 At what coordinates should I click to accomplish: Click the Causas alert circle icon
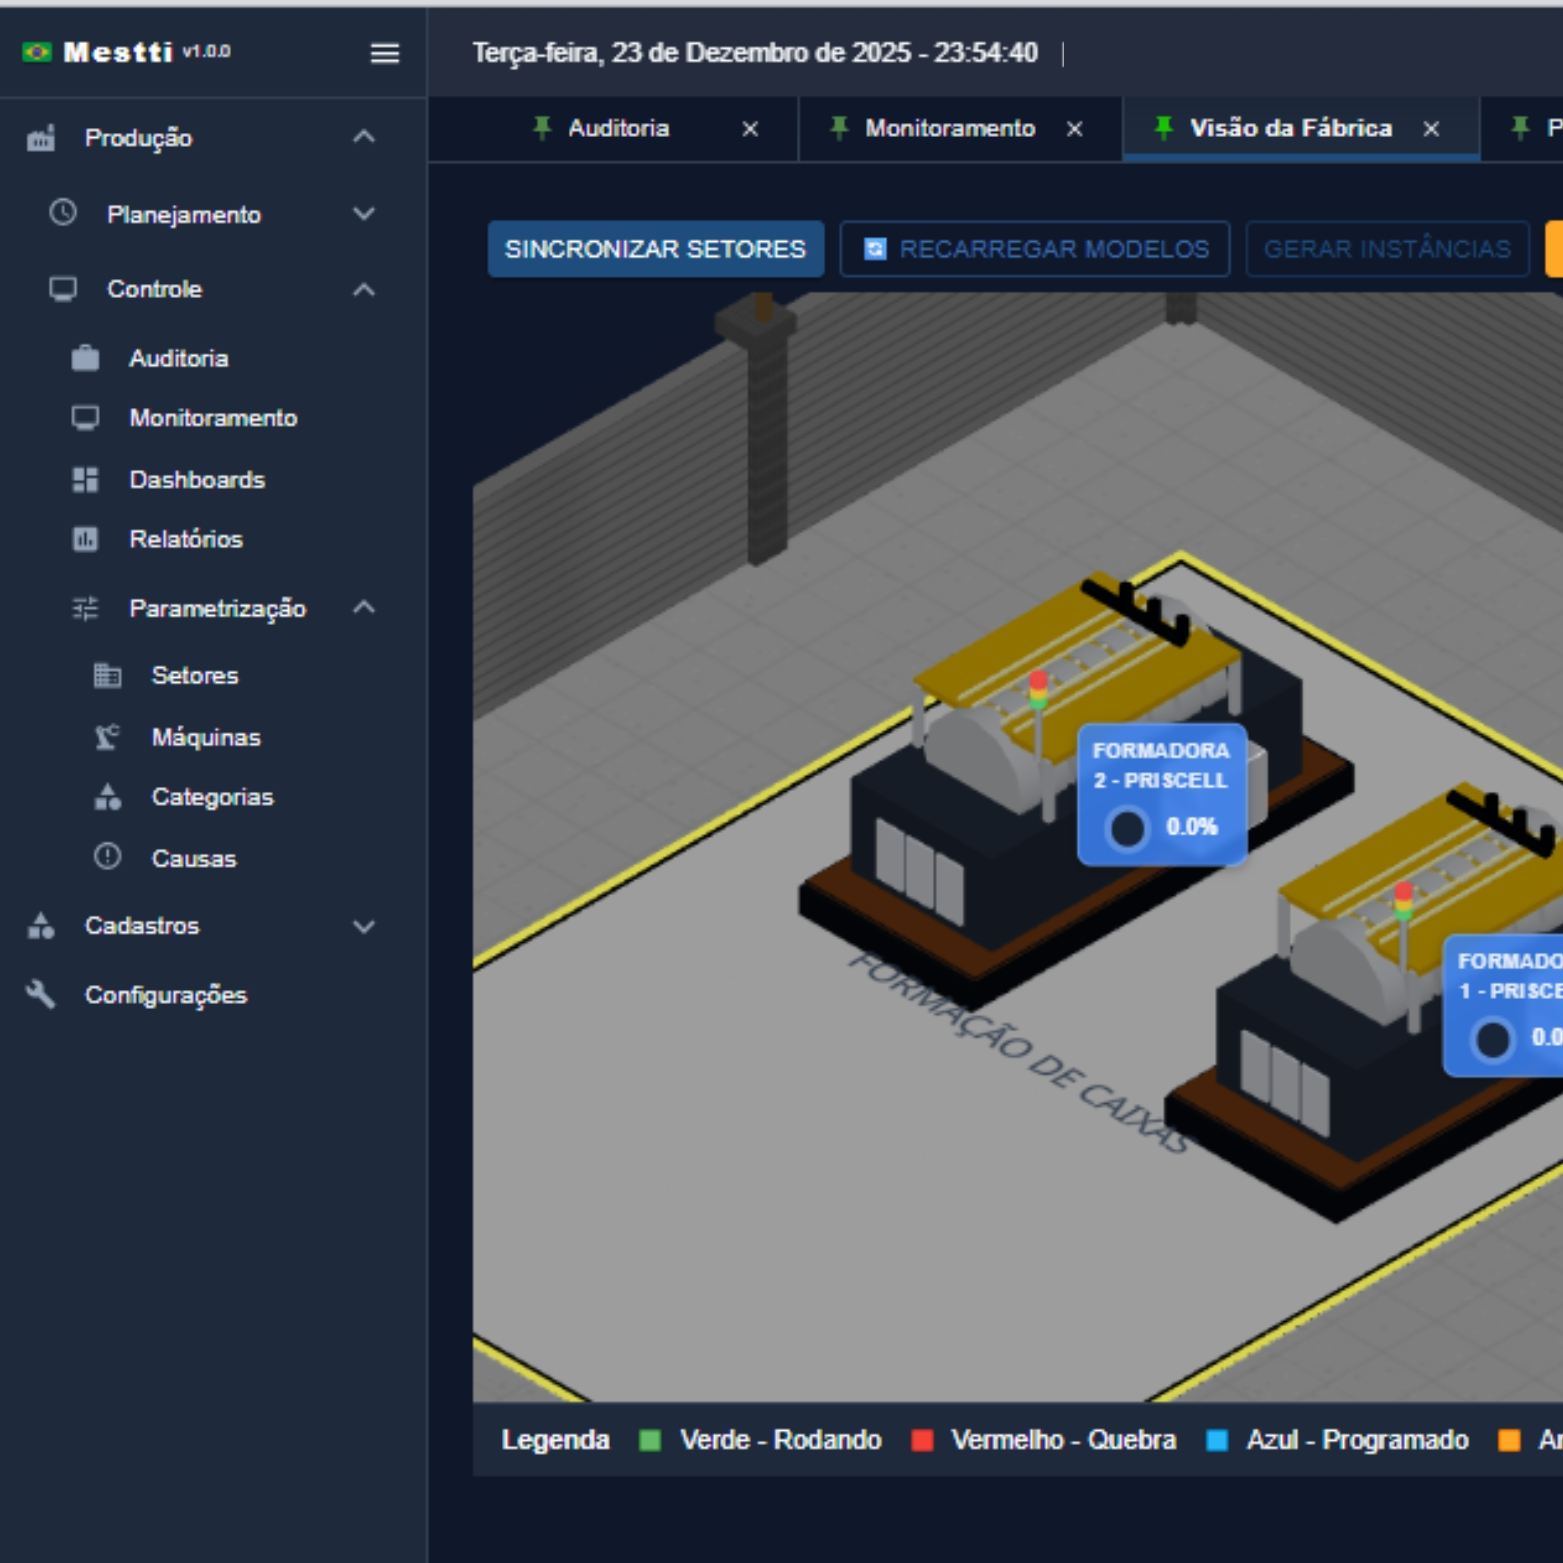[x=107, y=857]
